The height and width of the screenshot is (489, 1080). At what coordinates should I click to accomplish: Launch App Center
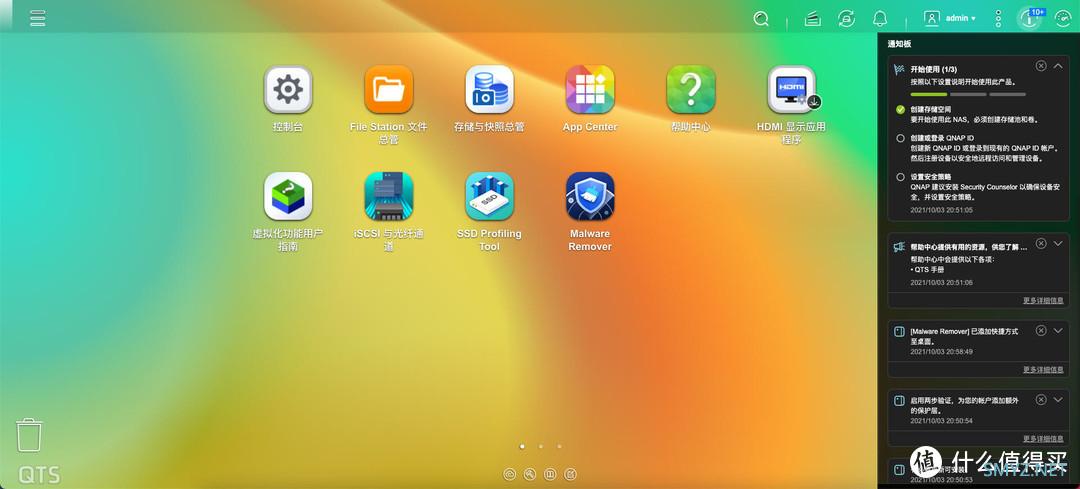point(590,90)
